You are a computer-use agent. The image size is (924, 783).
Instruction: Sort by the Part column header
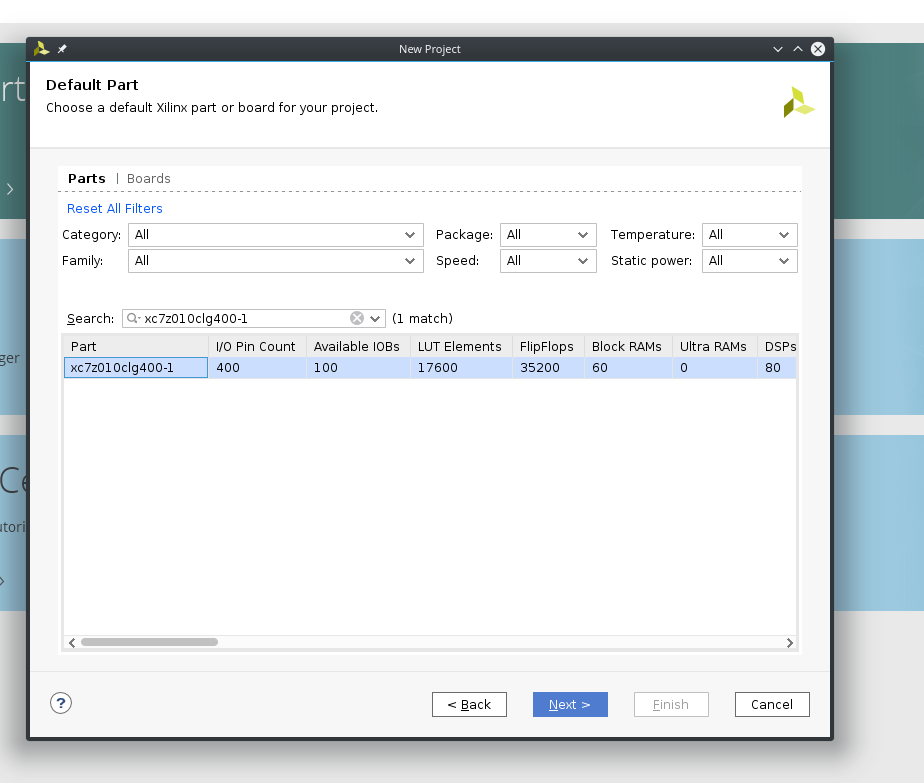[x=136, y=346]
